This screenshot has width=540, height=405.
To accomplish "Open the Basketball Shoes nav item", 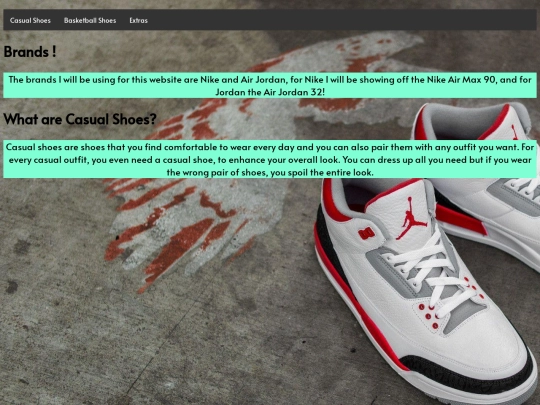I will pos(90,20).
